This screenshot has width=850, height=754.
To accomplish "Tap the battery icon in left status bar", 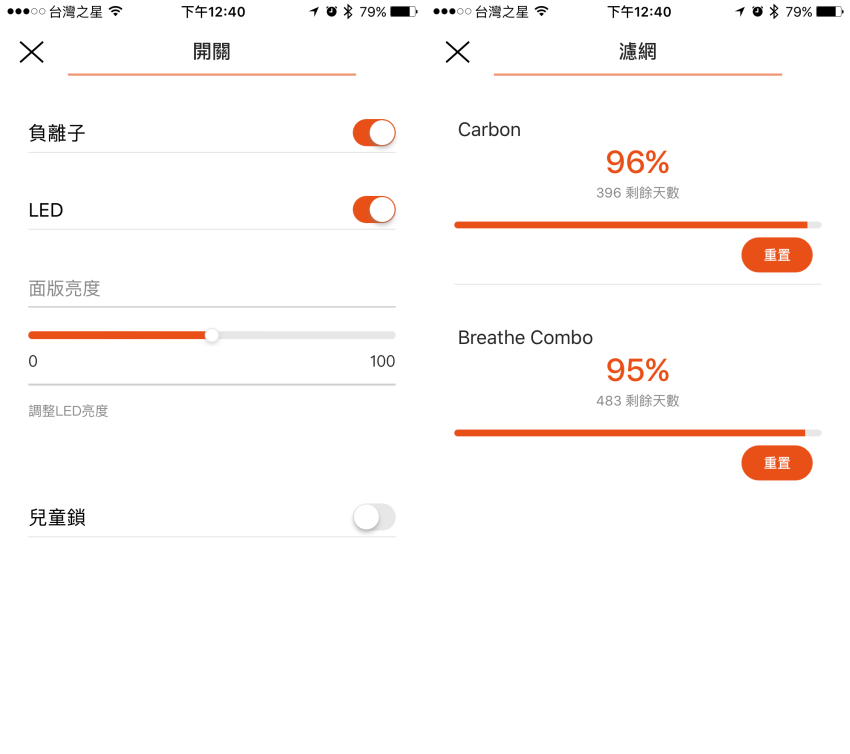I will point(404,11).
